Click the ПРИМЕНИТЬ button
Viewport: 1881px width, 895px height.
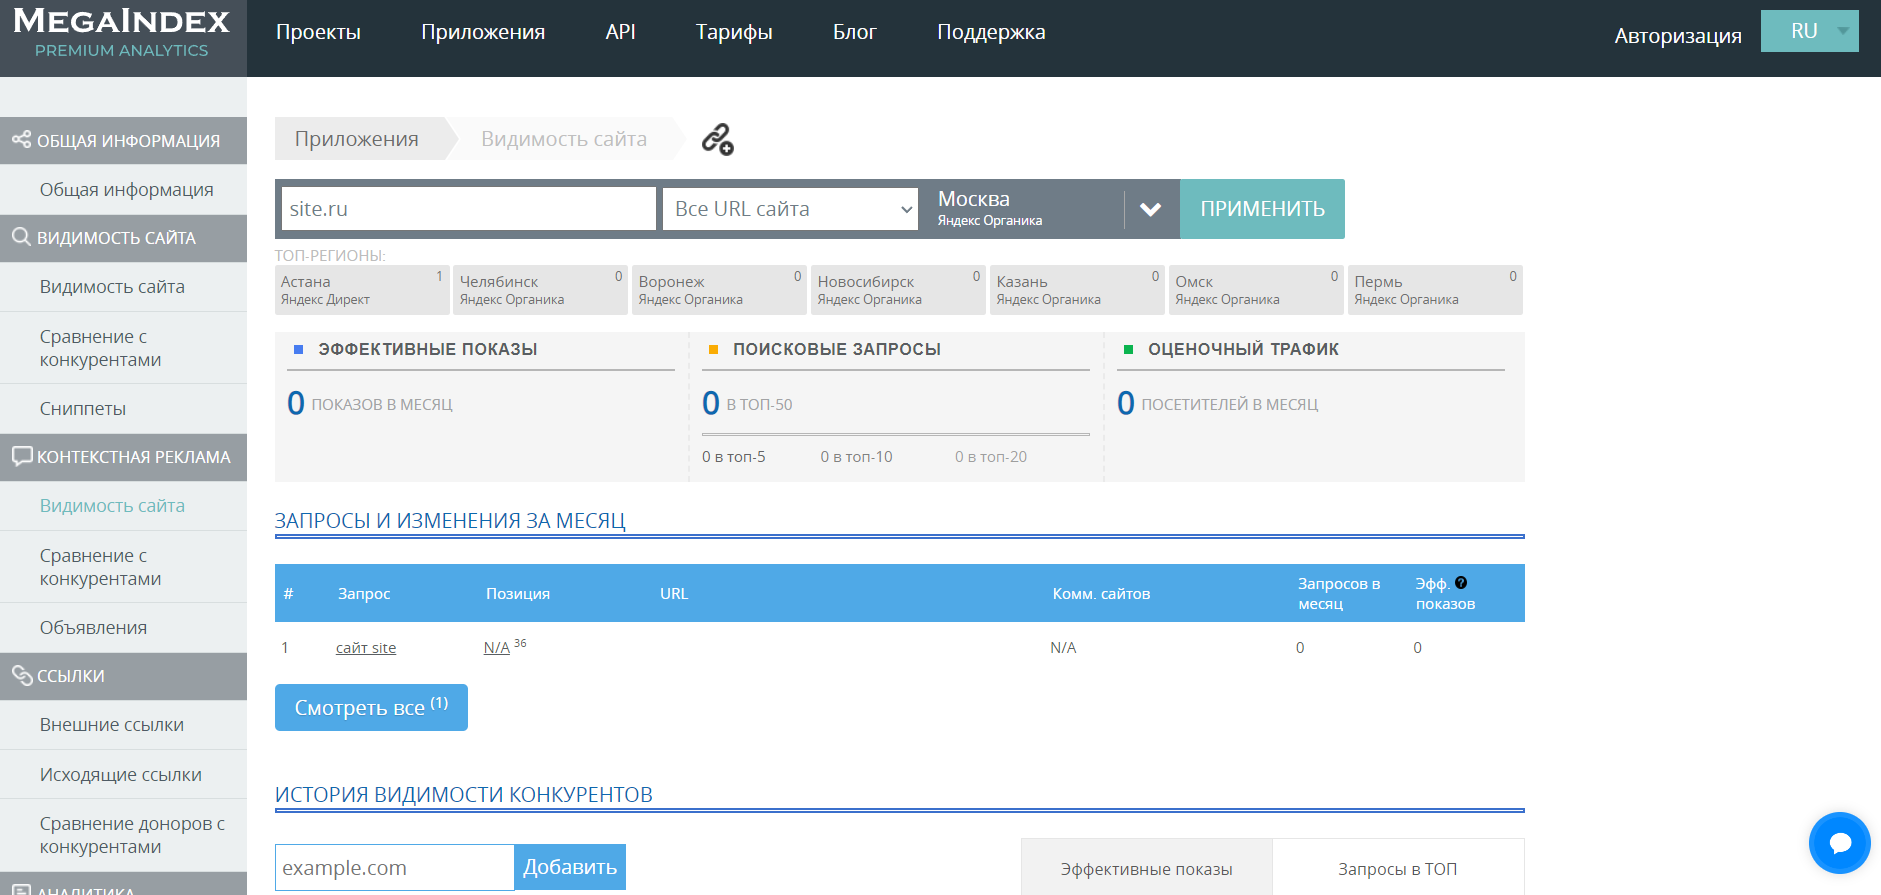tap(1262, 209)
